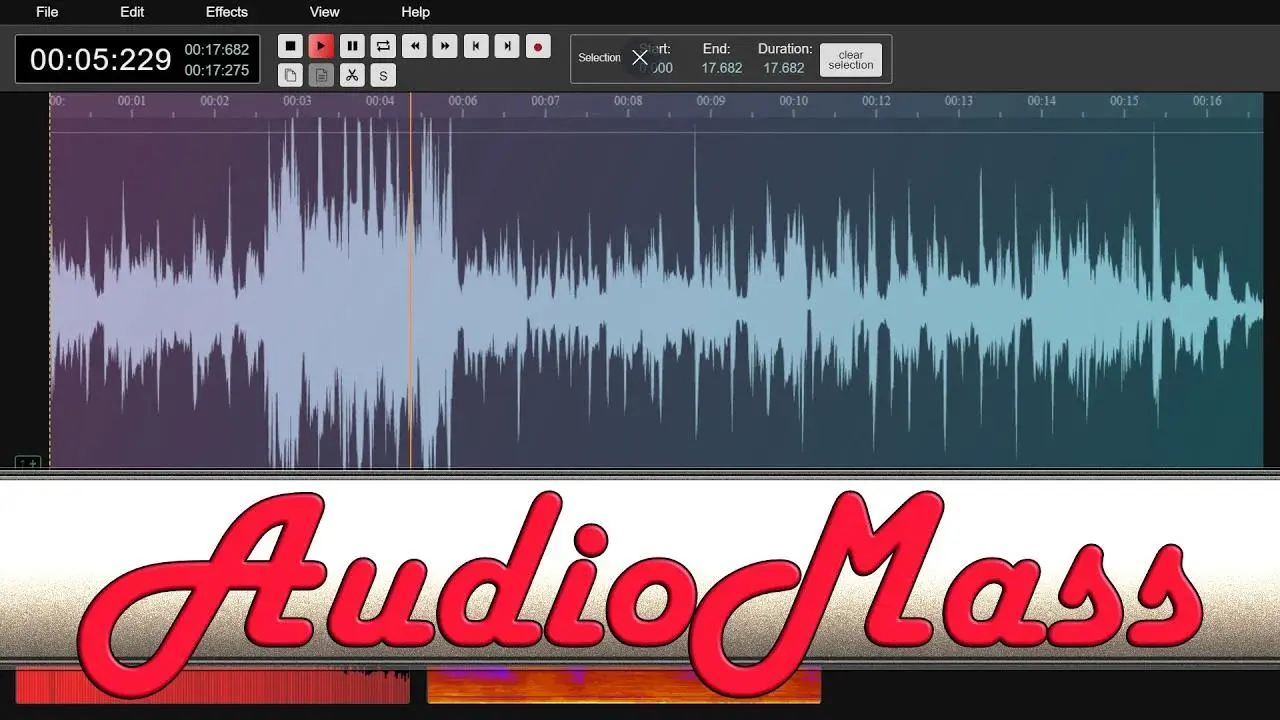Click the selection Duration value 17.682
1280x720 pixels.
click(784, 68)
